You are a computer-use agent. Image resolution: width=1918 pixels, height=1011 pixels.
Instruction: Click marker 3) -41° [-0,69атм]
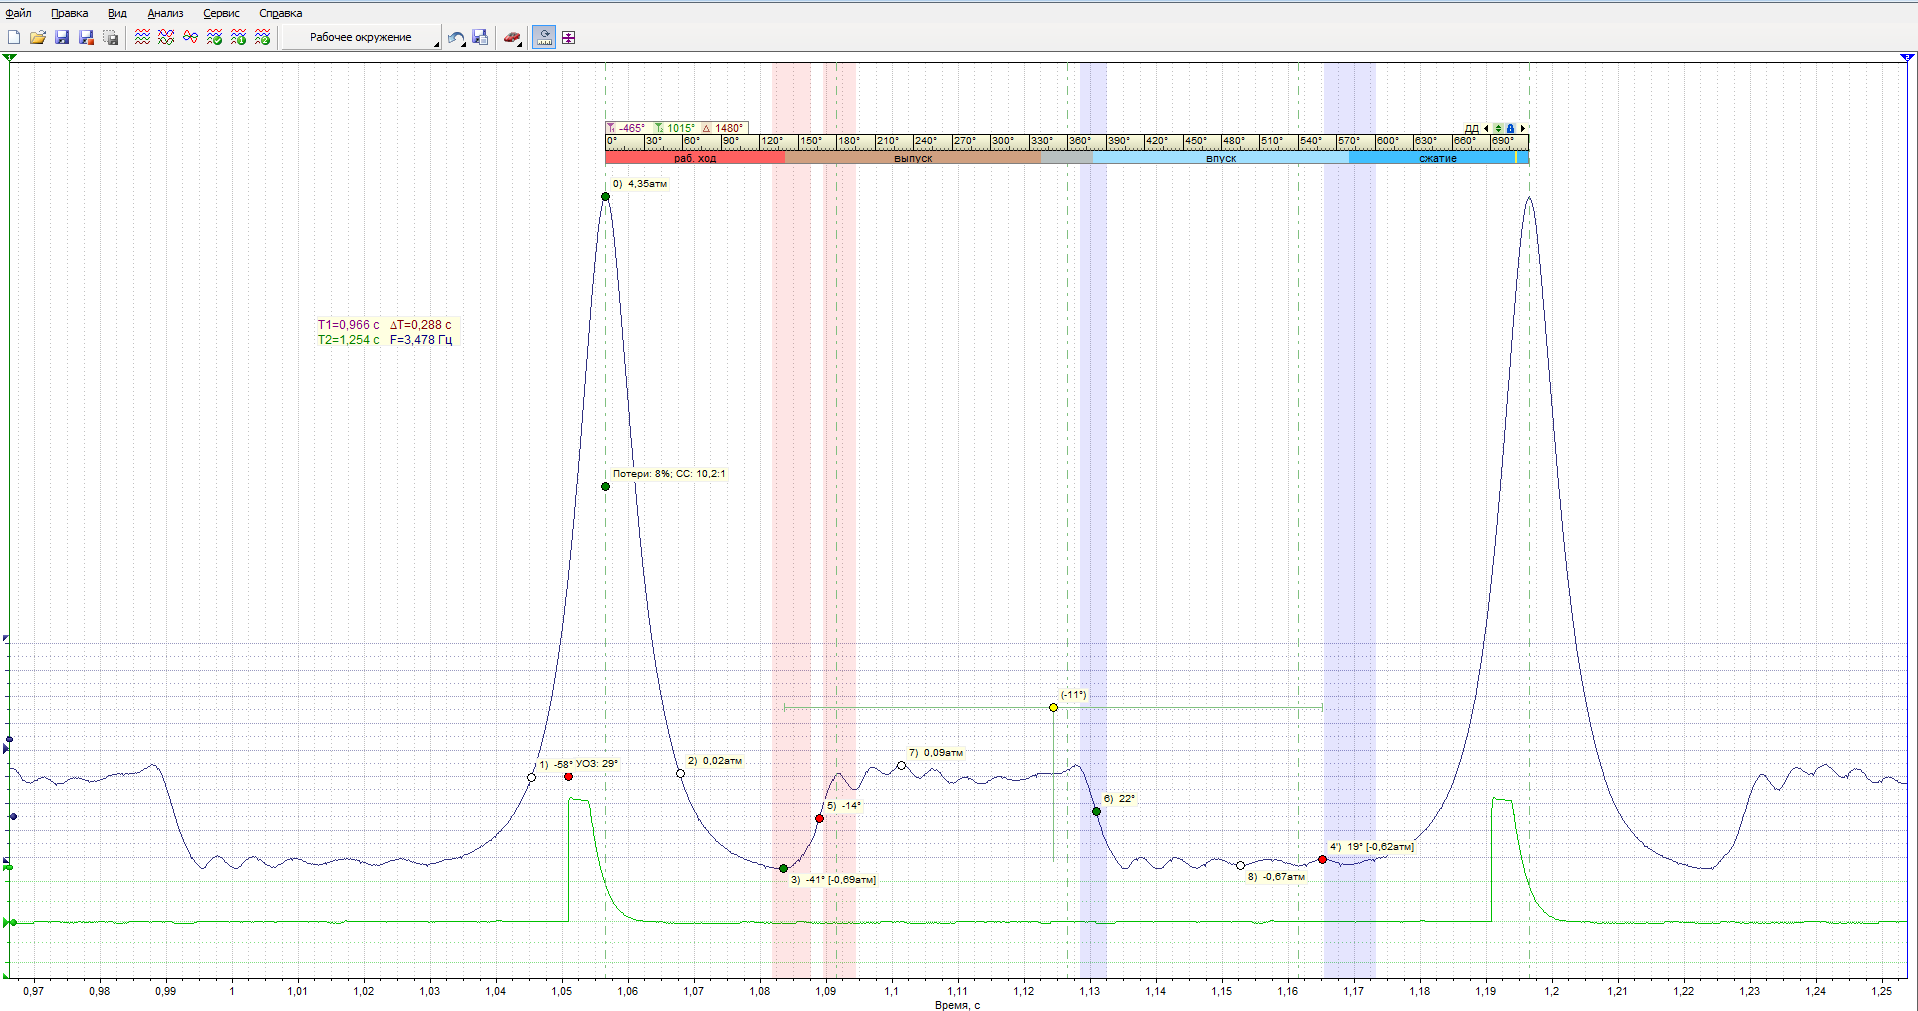tap(783, 868)
